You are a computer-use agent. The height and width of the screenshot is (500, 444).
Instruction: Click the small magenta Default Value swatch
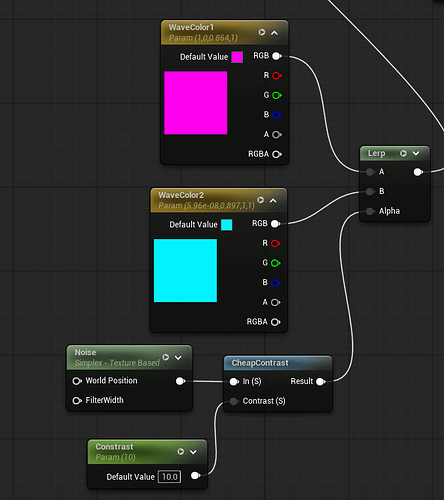(237, 57)
